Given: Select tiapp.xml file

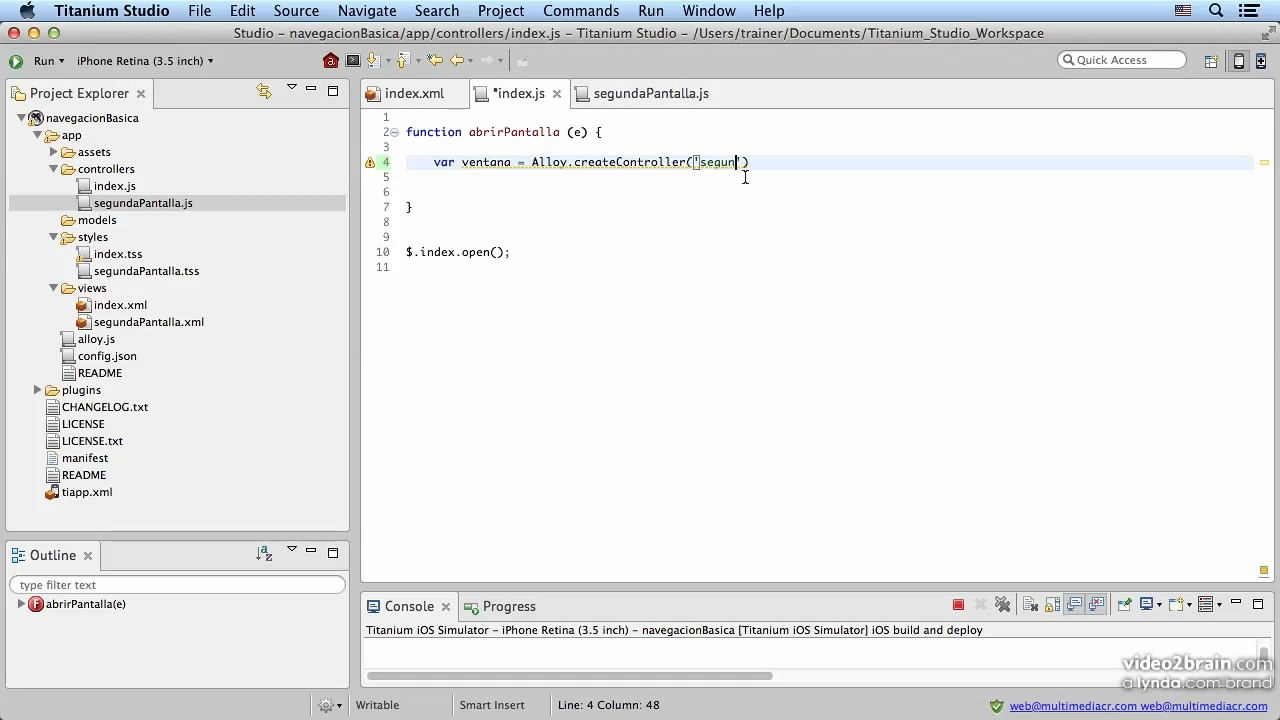Looking at the screenshot, I should point(87,492).
